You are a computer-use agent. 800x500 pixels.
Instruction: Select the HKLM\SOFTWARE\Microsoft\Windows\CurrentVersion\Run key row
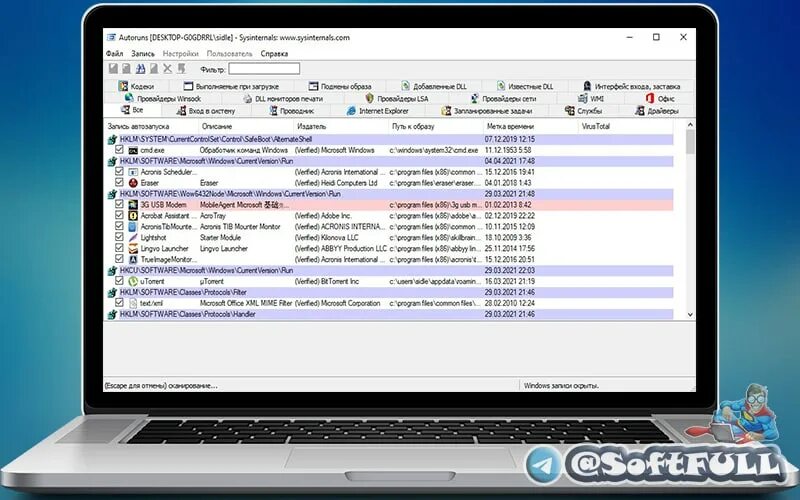[x=390, y=161]
